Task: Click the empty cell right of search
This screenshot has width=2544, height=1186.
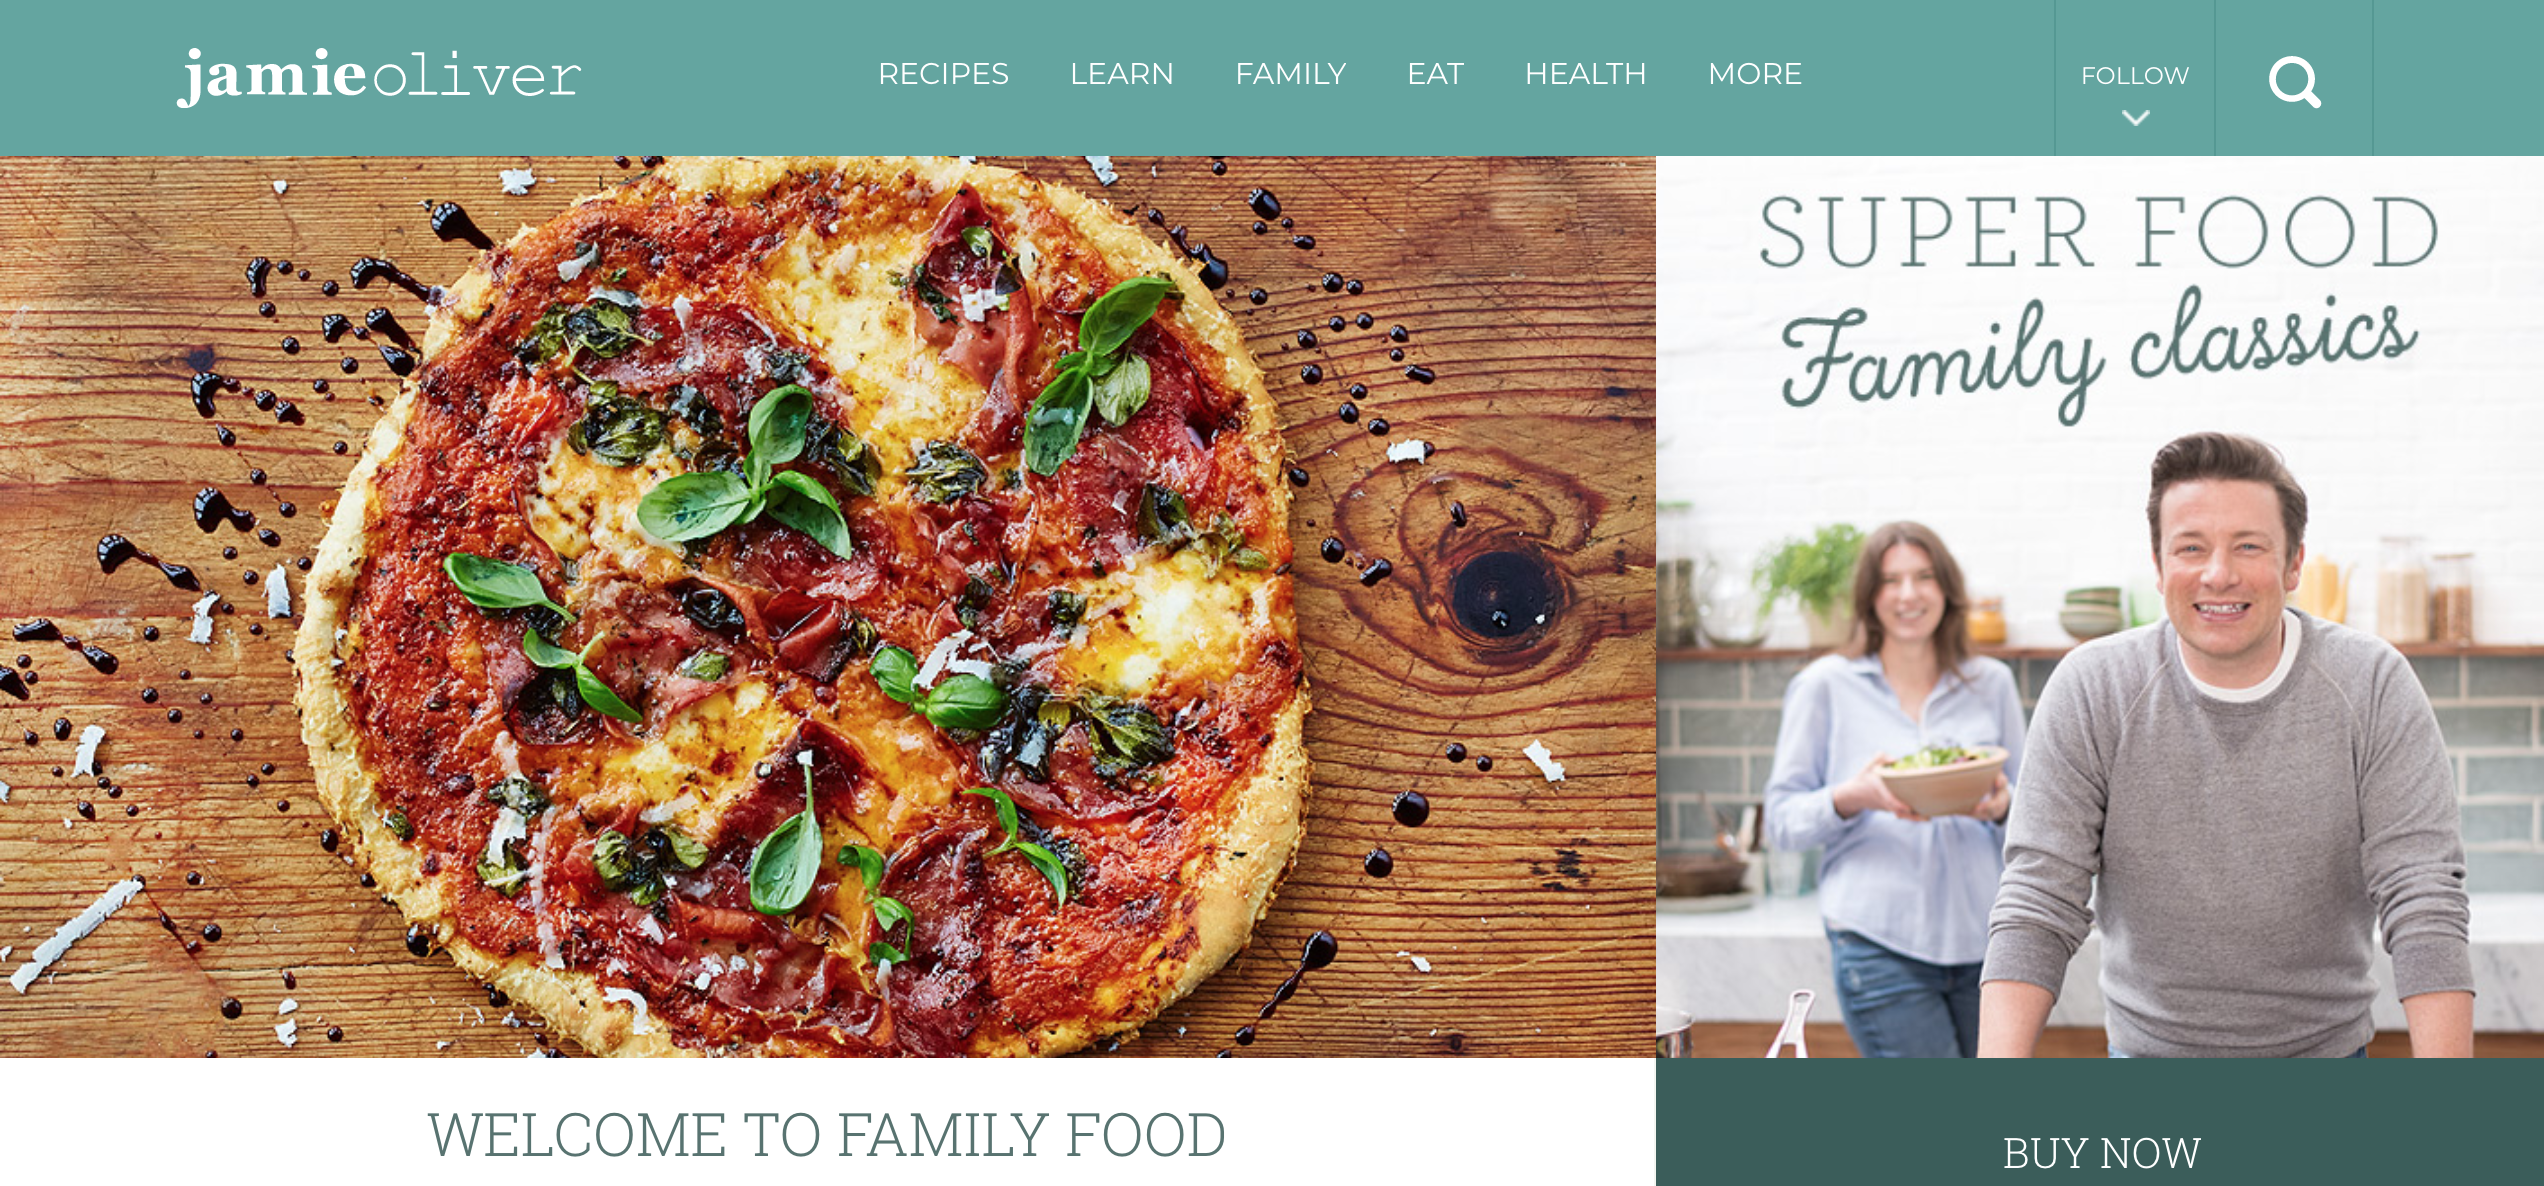Action: (x=2458, y=78)
